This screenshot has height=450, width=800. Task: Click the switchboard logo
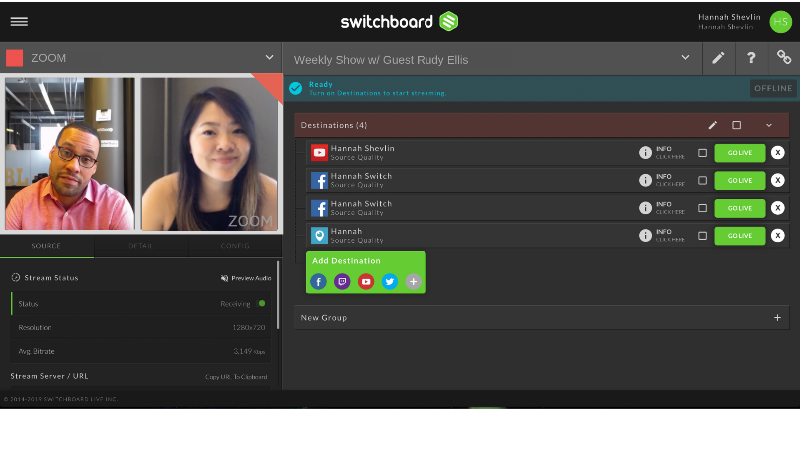coord(399,21)
